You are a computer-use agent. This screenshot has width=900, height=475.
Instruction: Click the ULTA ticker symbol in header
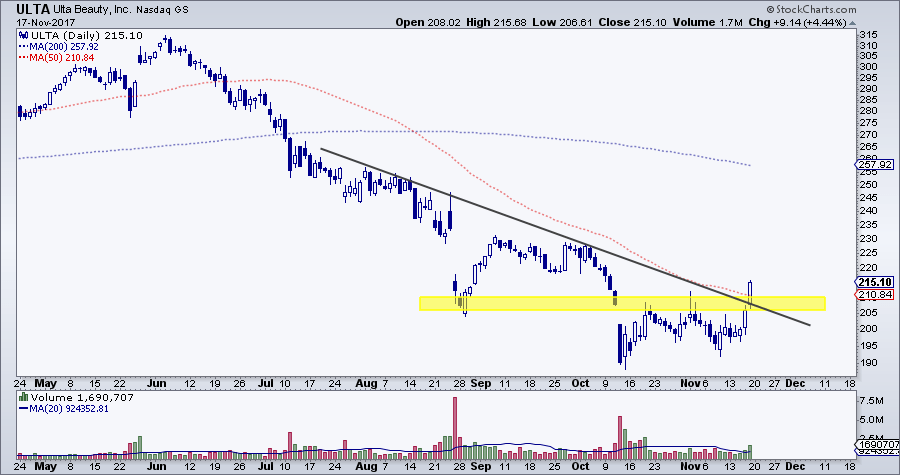point(20,8)
